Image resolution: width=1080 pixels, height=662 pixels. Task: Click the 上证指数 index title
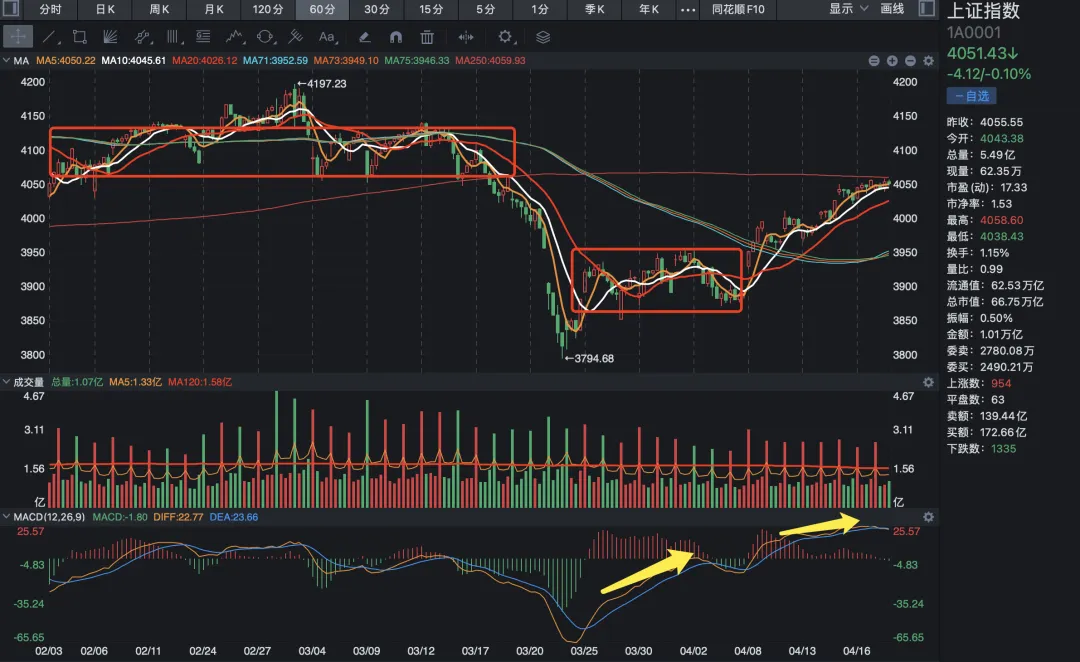pos(984,11)
